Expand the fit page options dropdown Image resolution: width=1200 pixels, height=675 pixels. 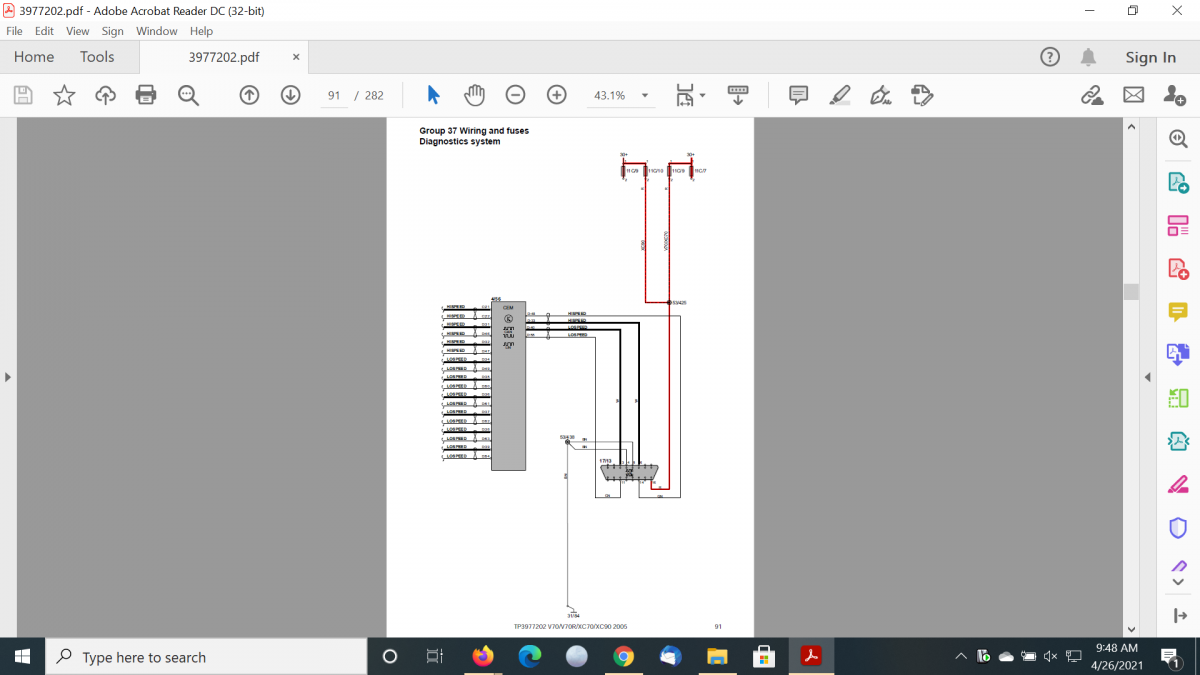702,96
